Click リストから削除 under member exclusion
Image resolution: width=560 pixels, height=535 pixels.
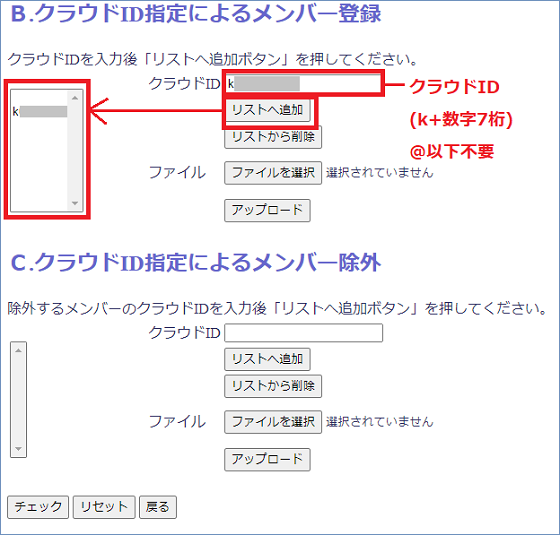click(273, 386)
